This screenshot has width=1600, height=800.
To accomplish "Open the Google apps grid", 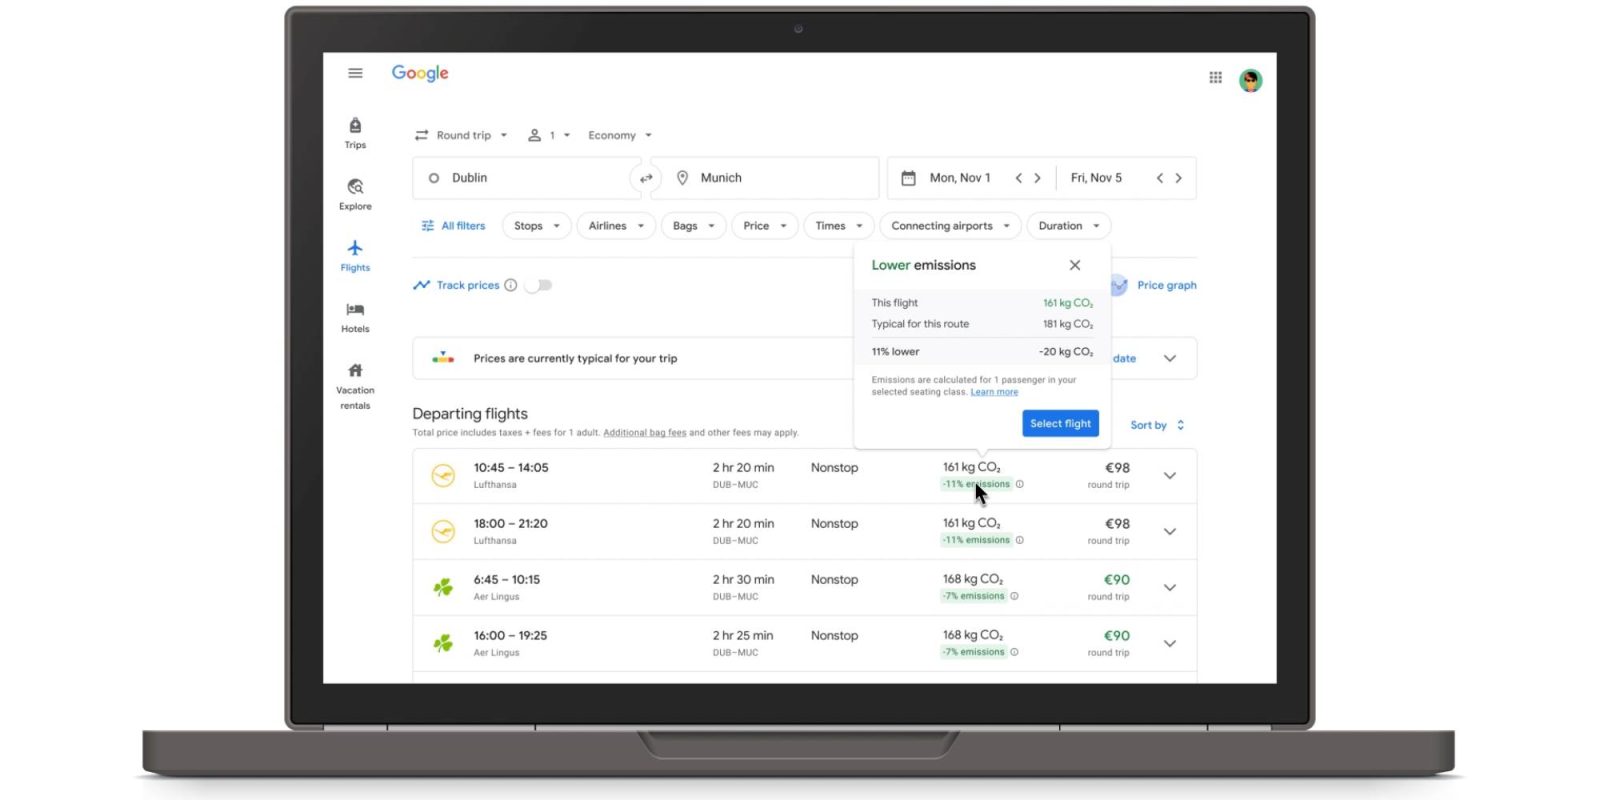I will pyautogui.click(x=1215, y=77).
